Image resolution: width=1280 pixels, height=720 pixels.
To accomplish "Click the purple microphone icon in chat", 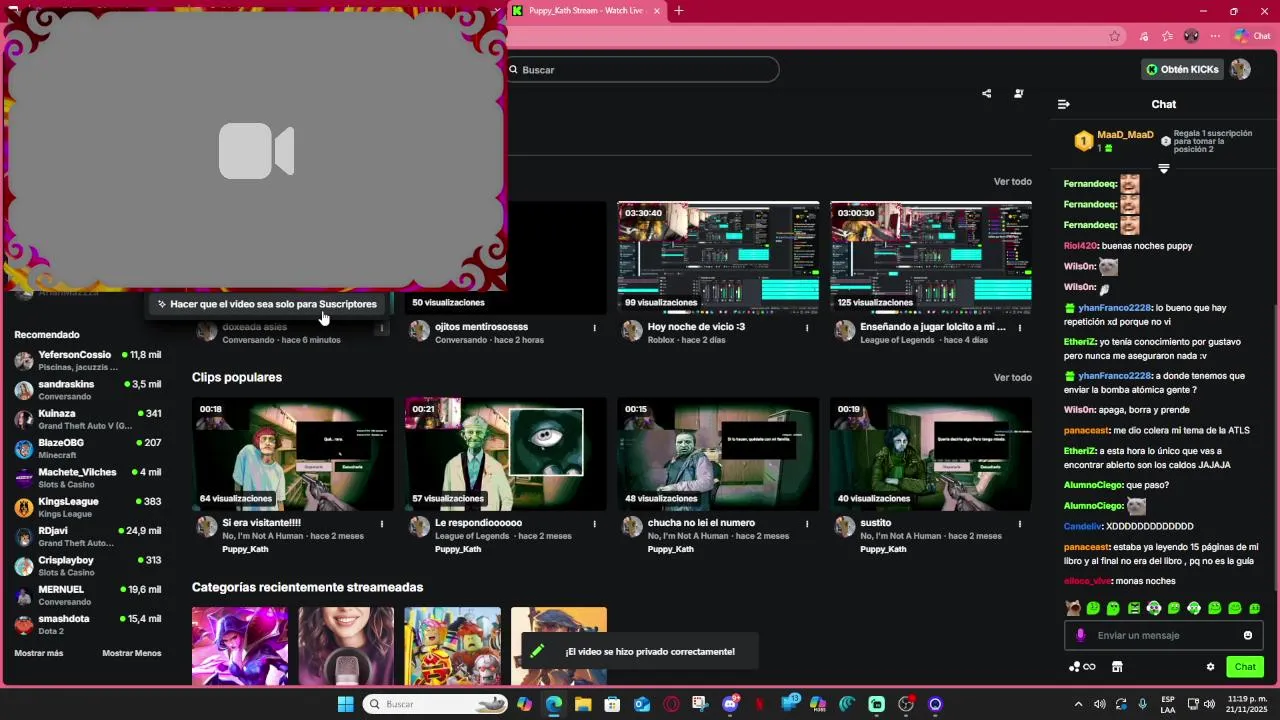I will [1080, 635].
